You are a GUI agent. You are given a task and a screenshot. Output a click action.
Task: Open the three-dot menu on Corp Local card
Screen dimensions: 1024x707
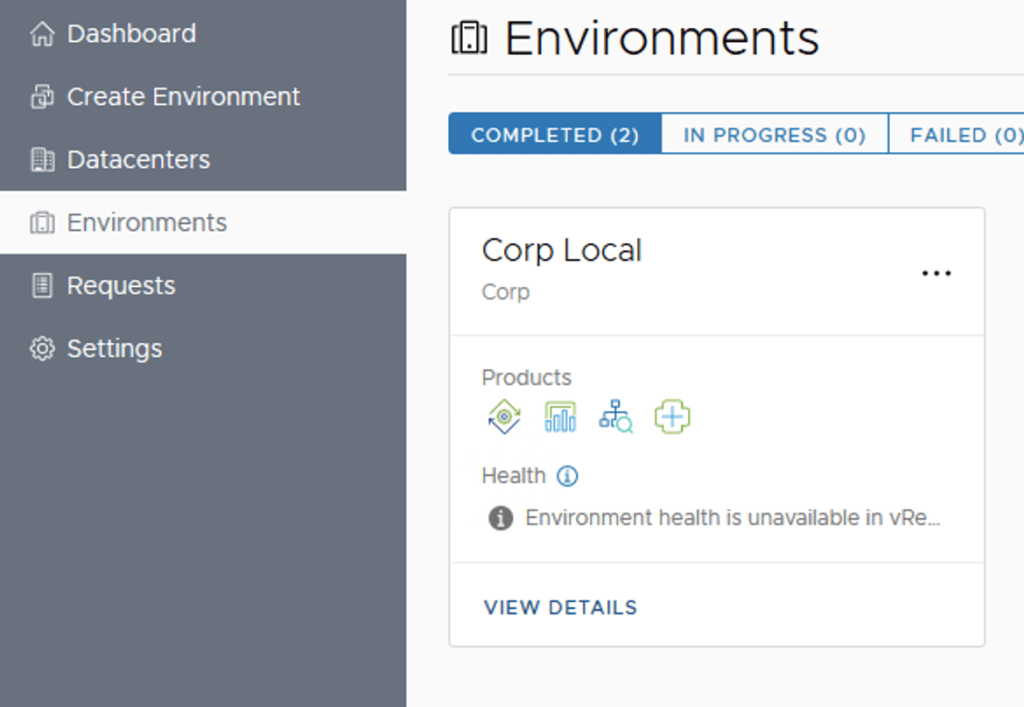(x=936, y=273)
